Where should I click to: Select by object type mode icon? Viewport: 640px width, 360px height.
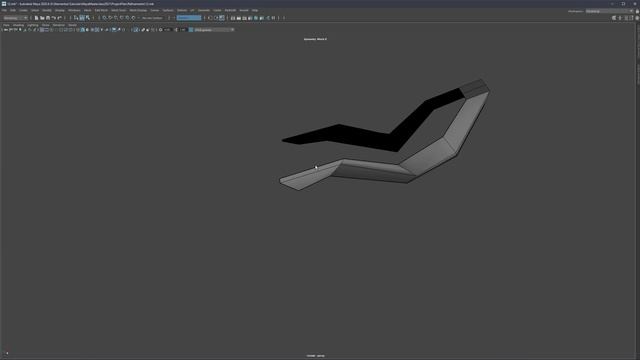pos(82,18)
